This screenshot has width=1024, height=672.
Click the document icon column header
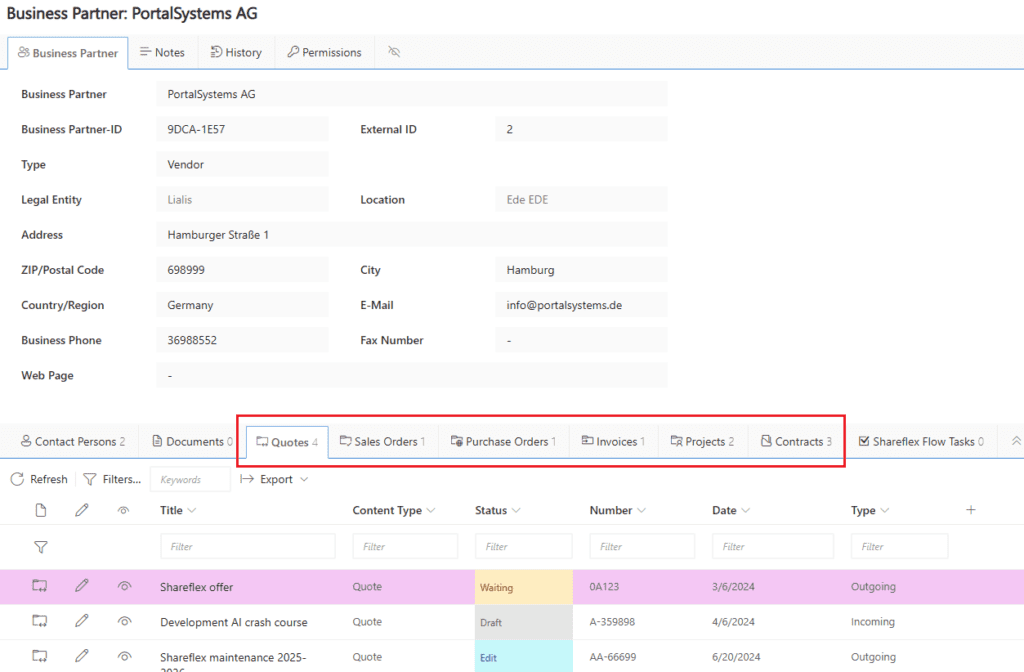[40, 510]
